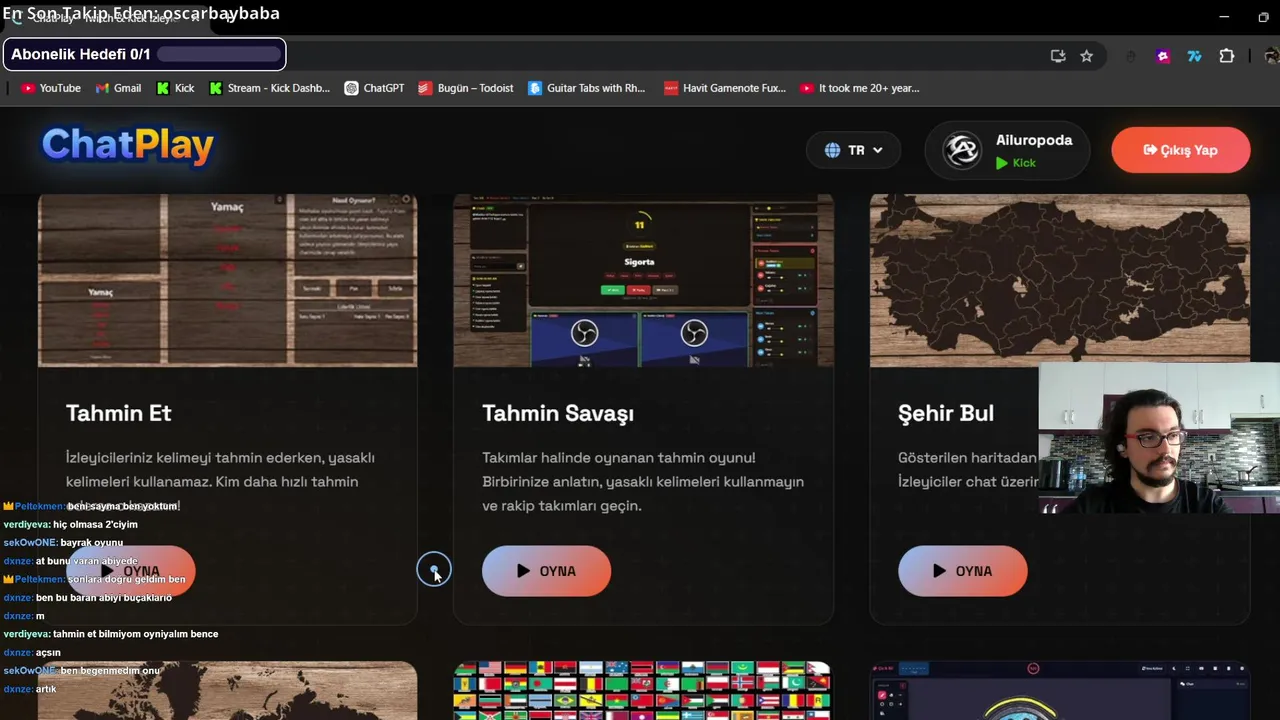The image size is (1280, 720).
Task: Click the globe icon in language selector
Action: [832, 150]
